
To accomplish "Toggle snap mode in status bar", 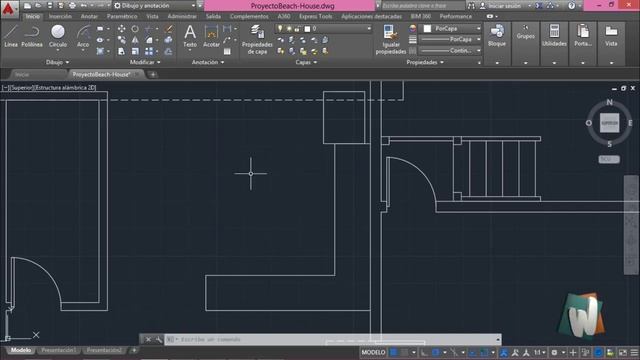I will pos(405,352).
